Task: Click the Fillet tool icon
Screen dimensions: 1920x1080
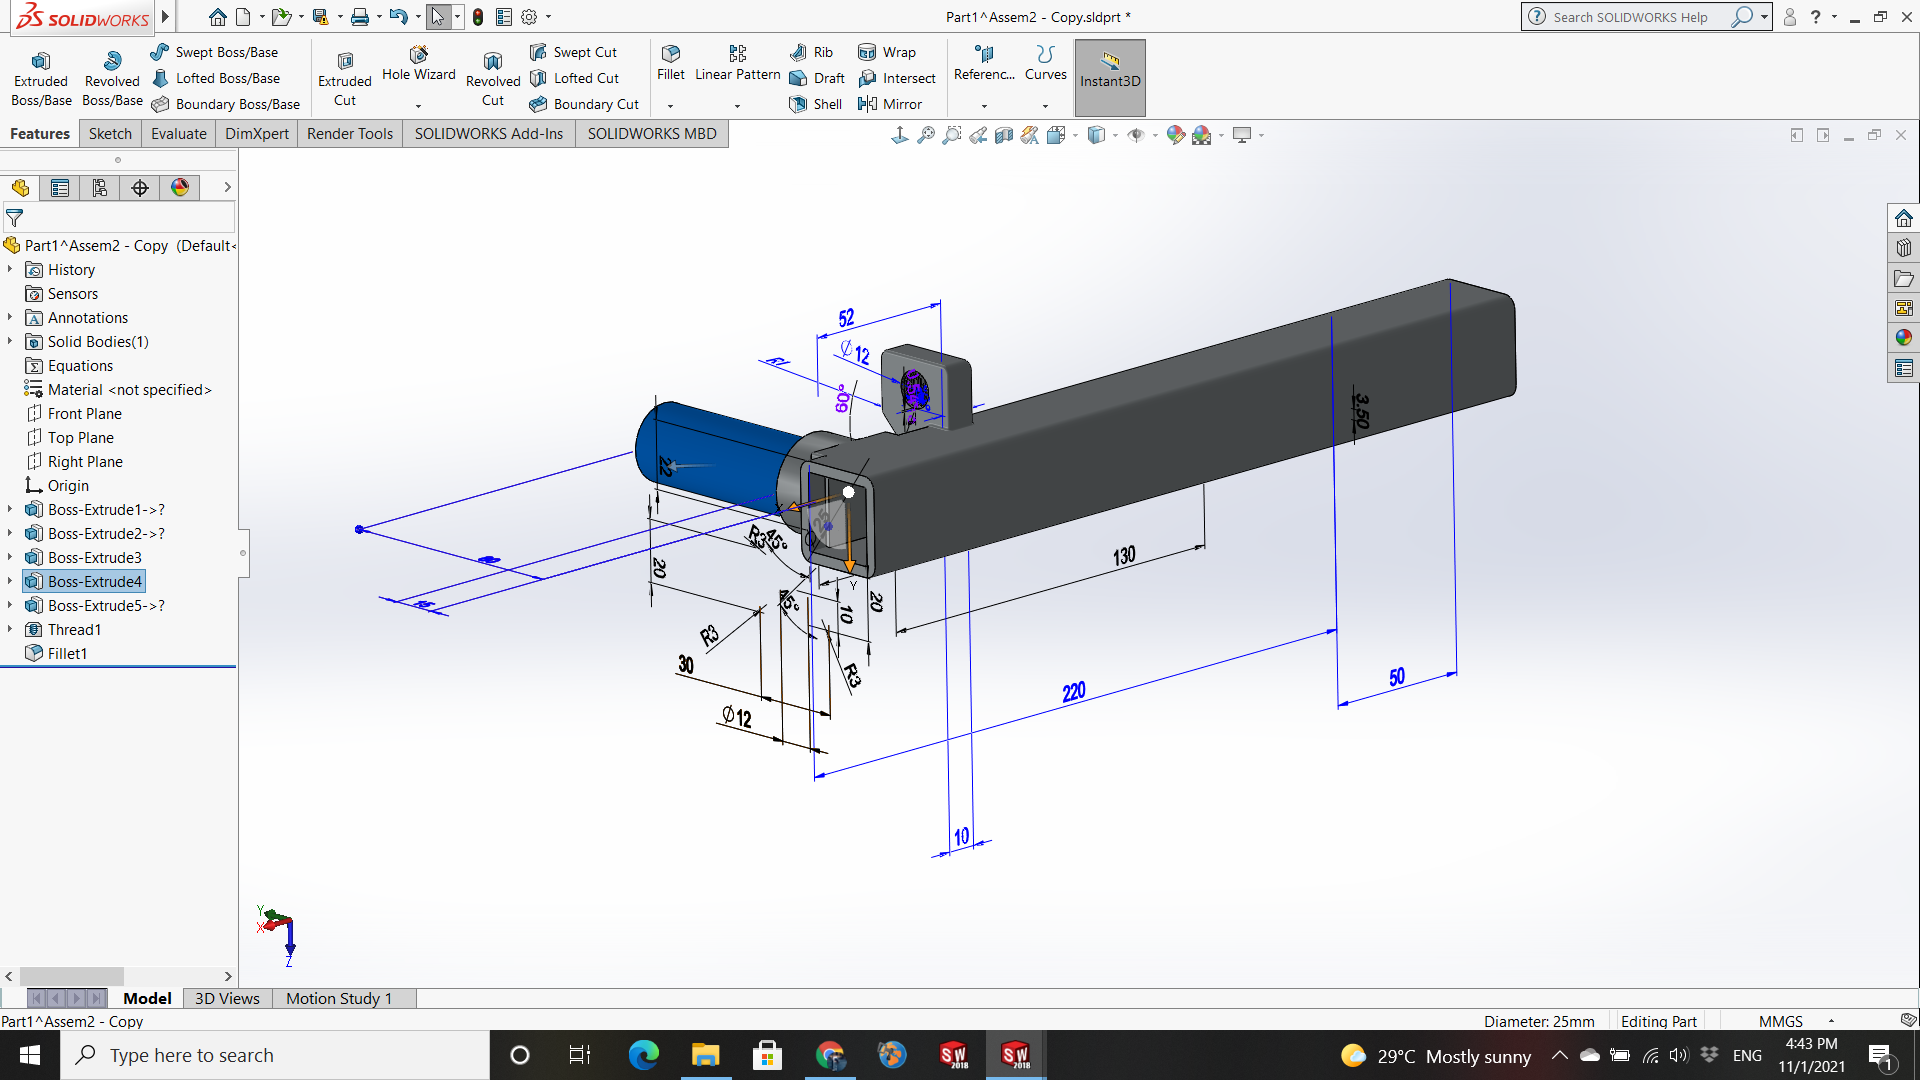Action: coord(671,54)
